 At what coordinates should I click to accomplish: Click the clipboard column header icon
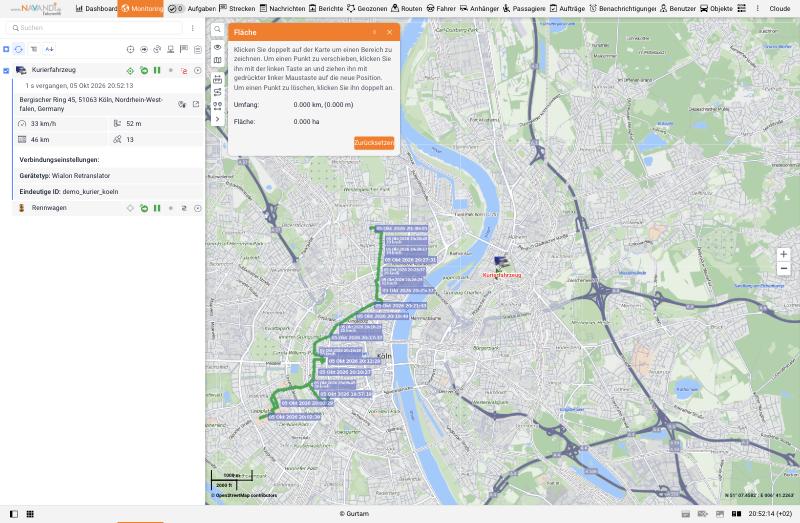197,49
